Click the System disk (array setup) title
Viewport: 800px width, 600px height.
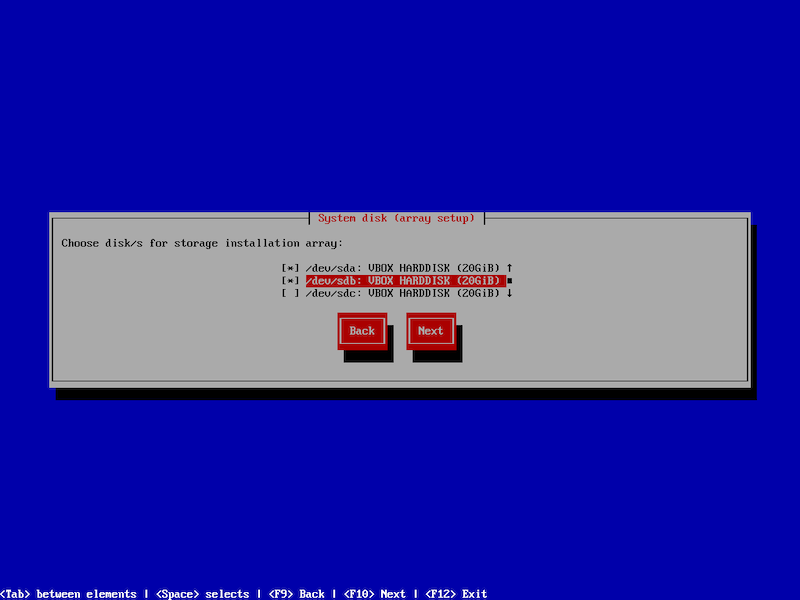point(396,218)
